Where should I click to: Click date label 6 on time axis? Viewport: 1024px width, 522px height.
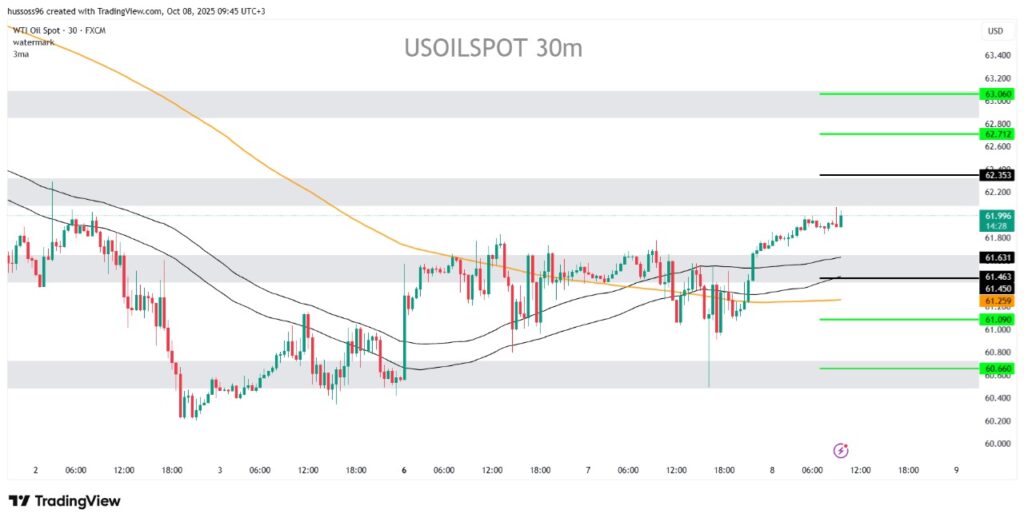pos(405,470)
